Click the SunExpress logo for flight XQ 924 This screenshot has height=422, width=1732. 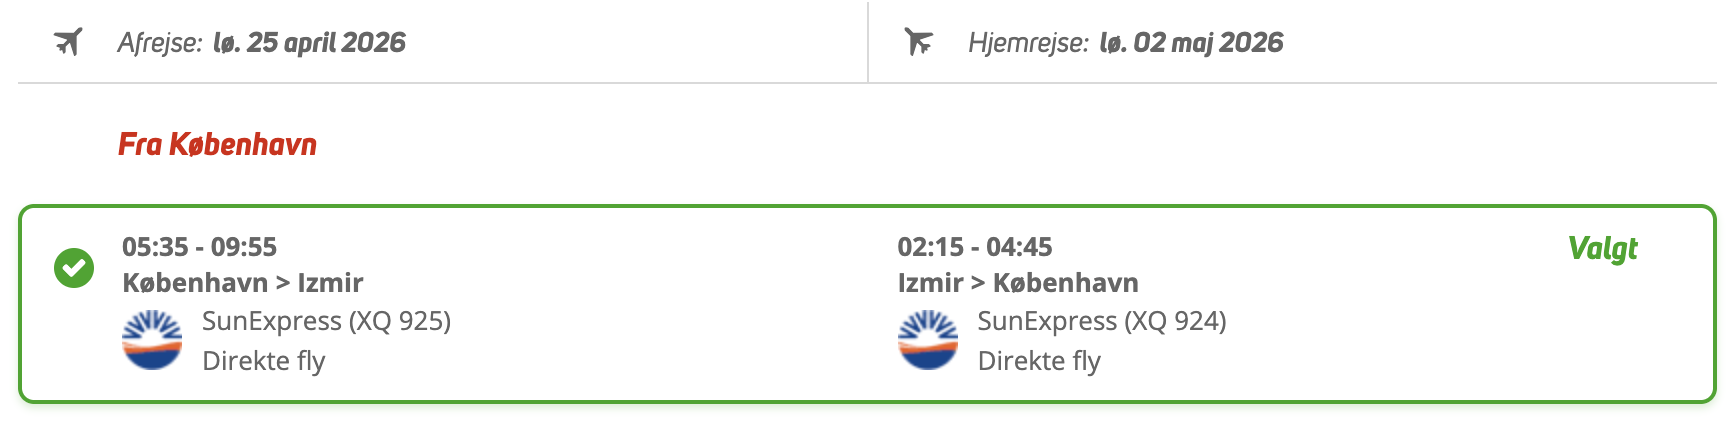tap(928, 340)
